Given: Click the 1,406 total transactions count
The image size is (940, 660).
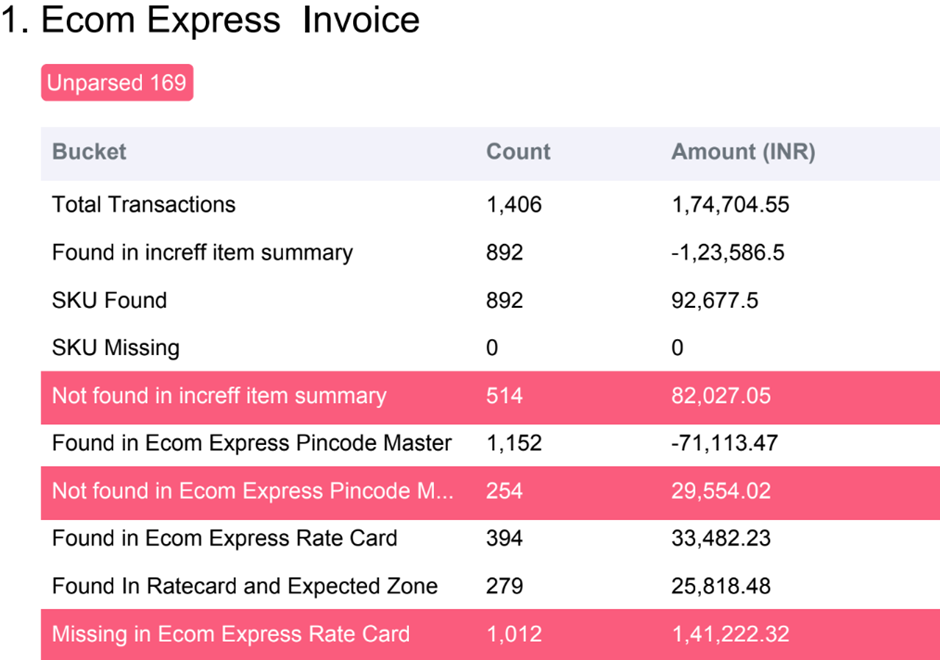Looking at the screenshot, I should [514, 205].
